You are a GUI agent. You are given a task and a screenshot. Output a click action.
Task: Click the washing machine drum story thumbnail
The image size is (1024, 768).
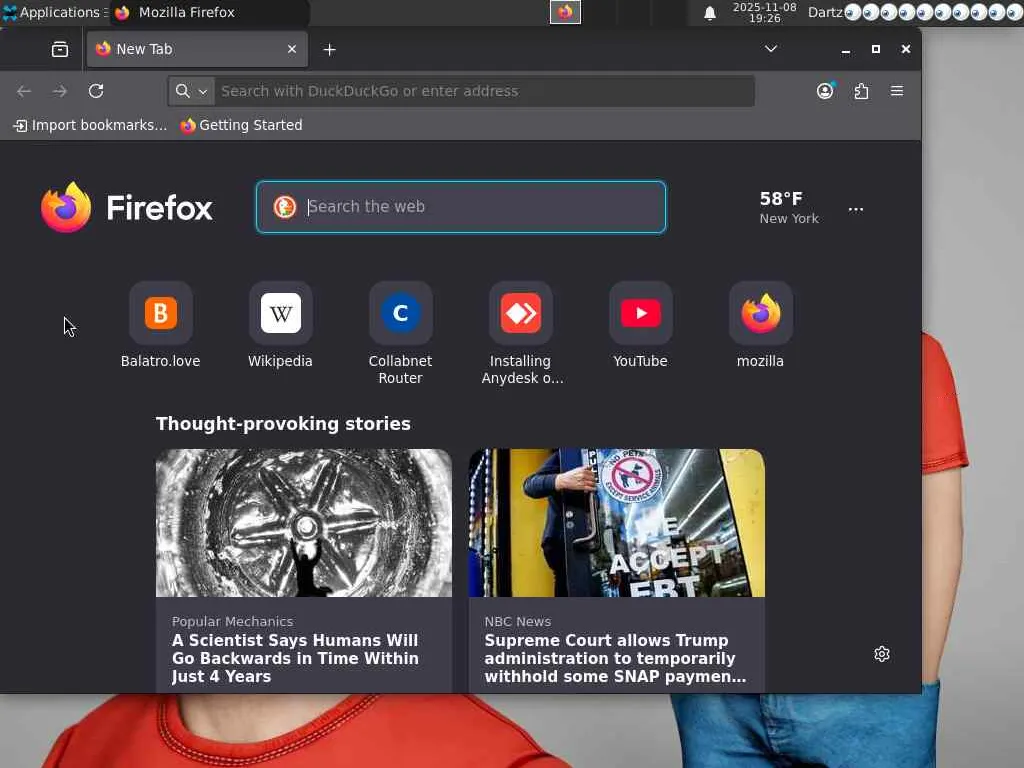coord(304,522)
